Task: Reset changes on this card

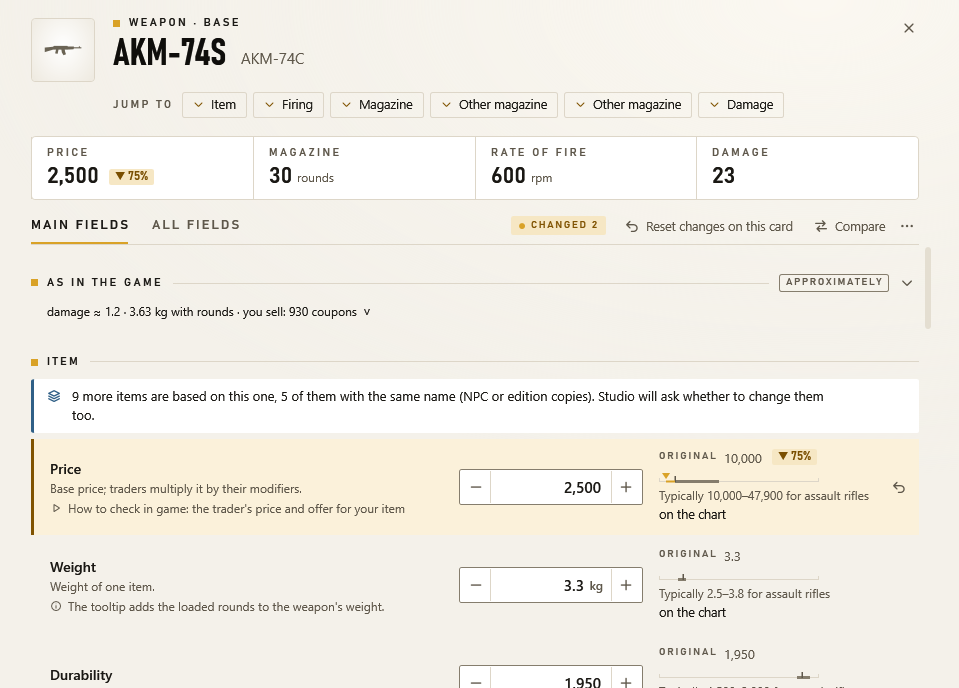Action: (x=709, y=226)
